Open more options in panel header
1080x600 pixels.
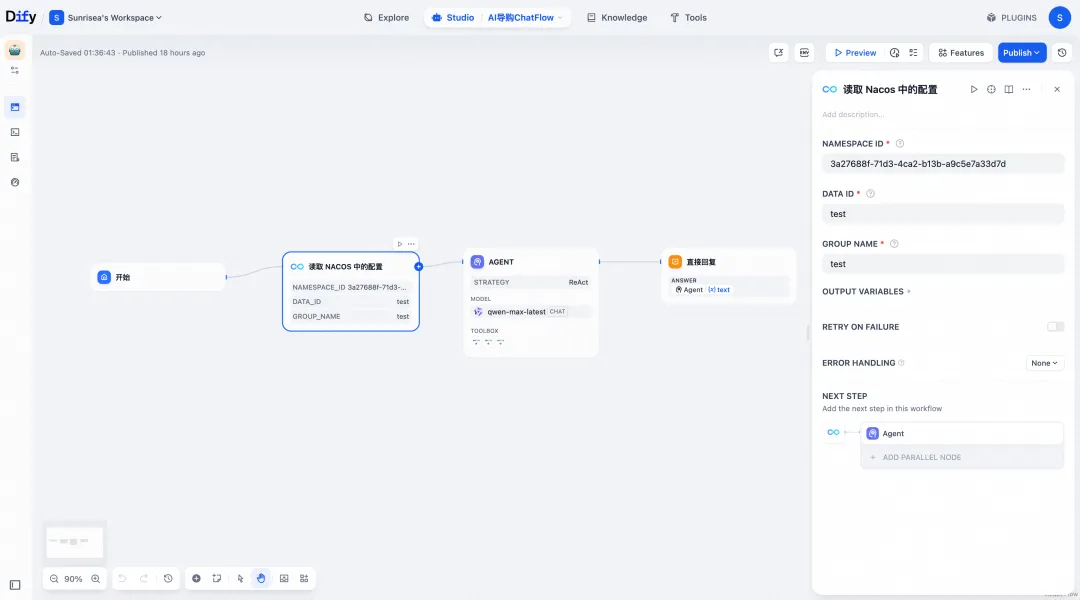tap(1026, 90)
